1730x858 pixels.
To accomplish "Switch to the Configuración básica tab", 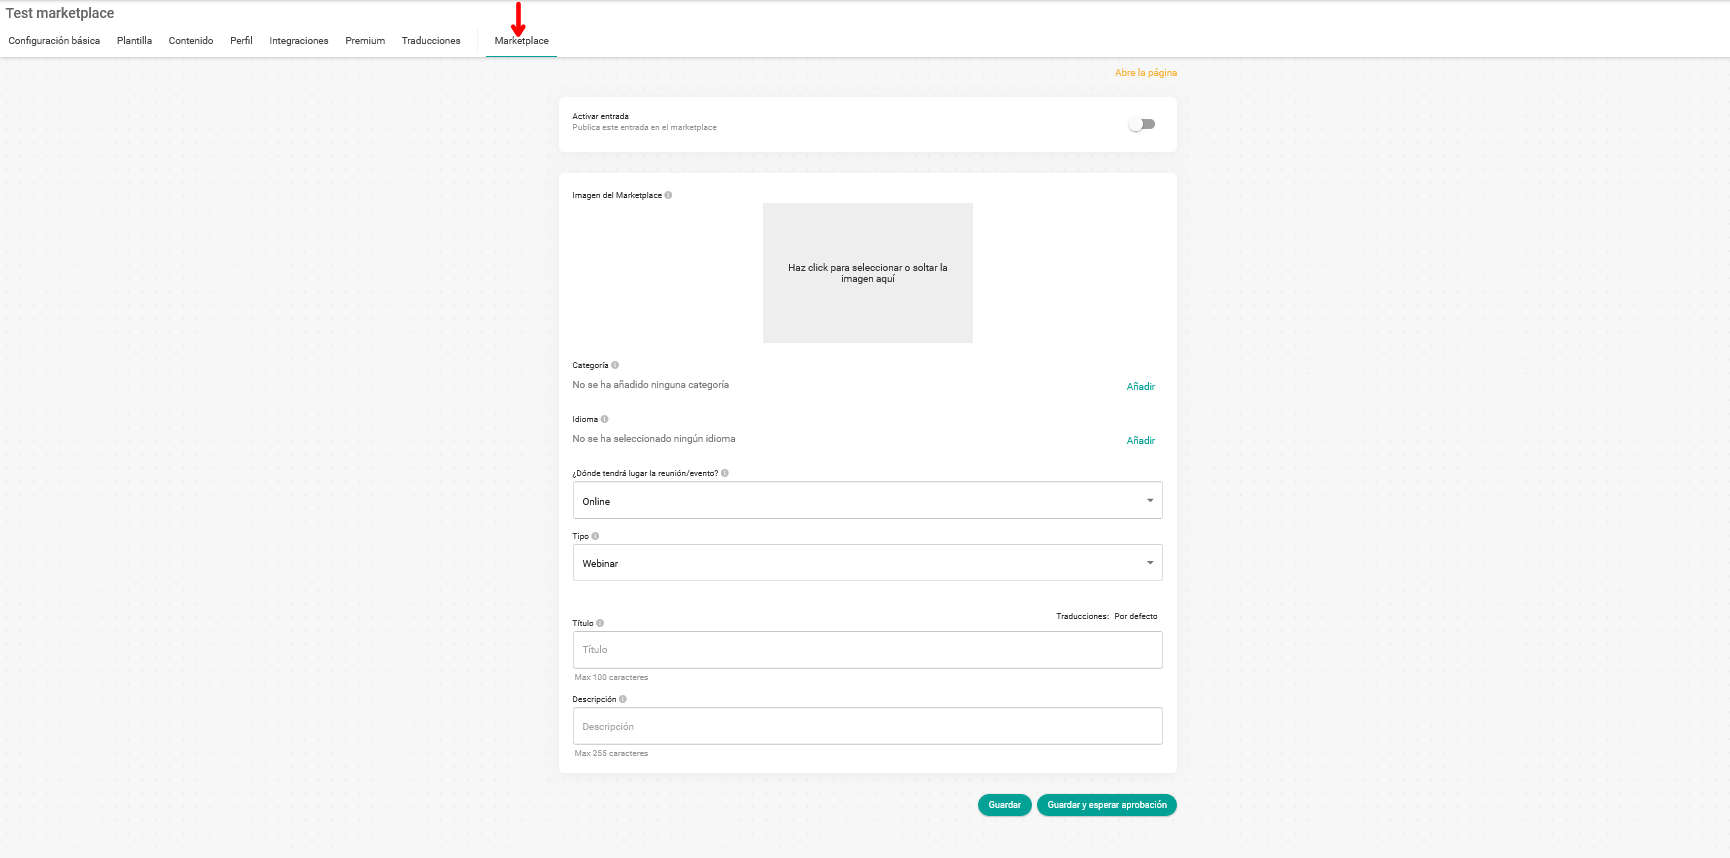I will click(54, 41).
